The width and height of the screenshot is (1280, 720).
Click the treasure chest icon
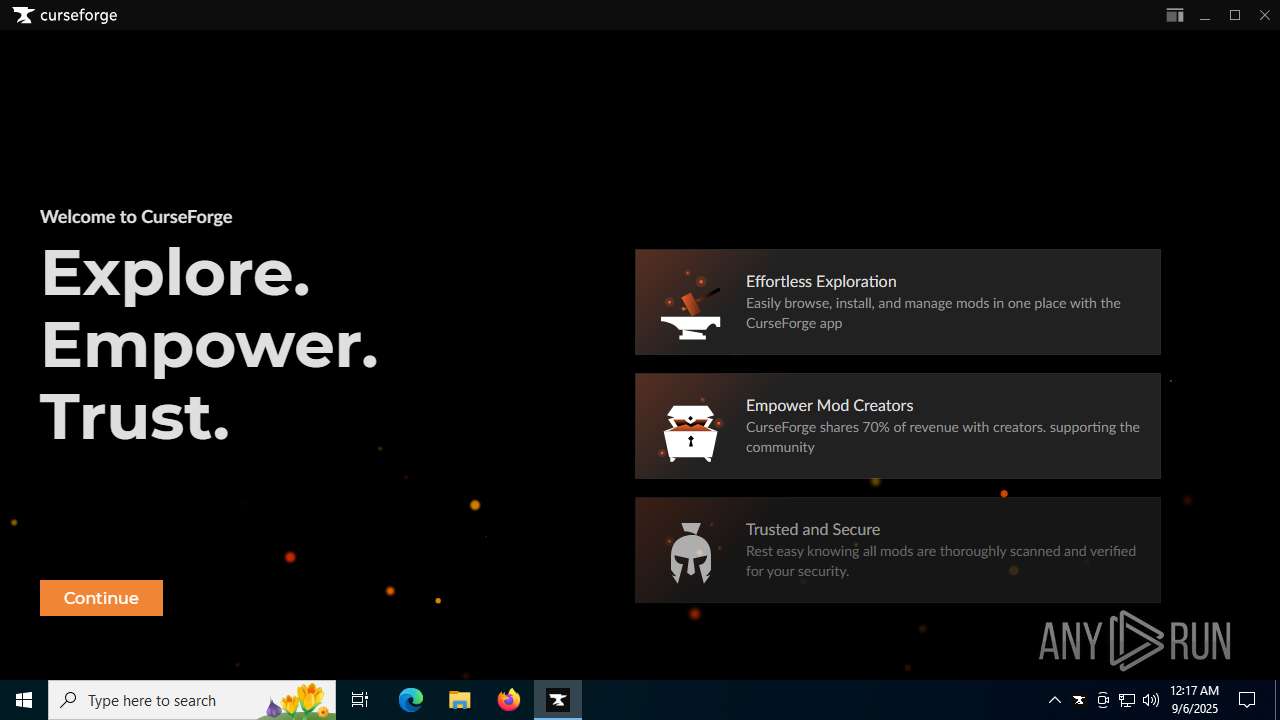(x=691, y=430)
